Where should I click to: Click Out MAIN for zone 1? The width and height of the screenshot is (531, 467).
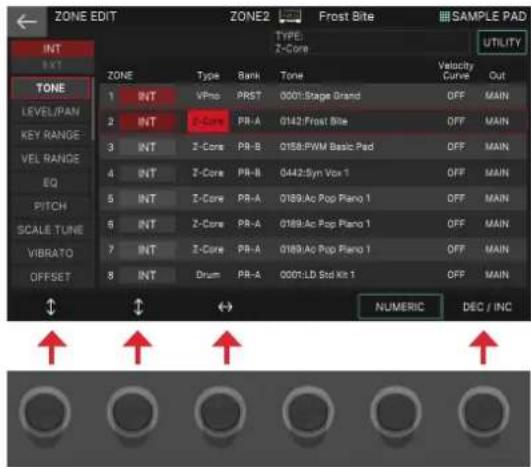[x=497, y=96]
